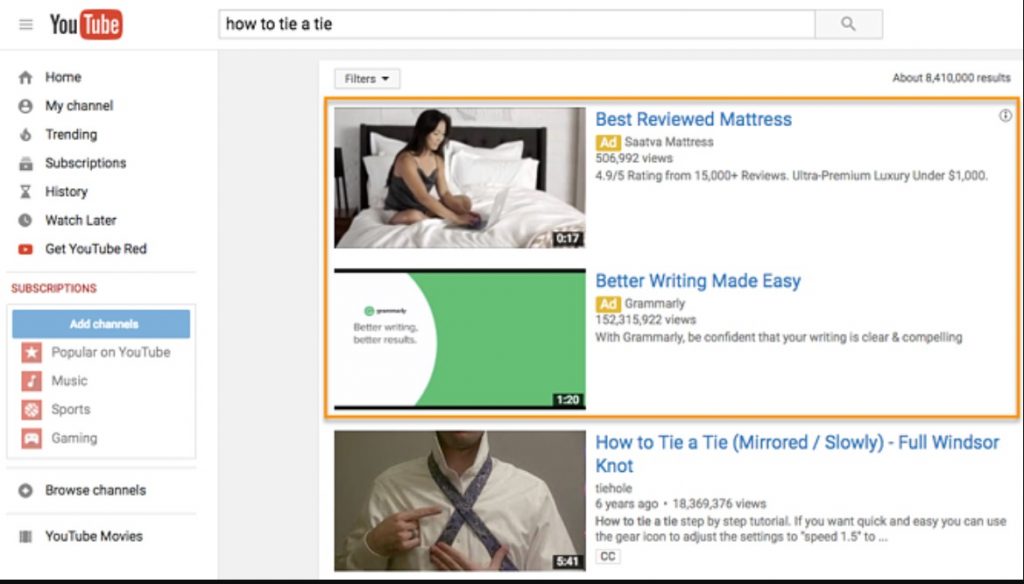Open Trending from sidebar
This screenshot has width=1024, height=584.
(70, 134)
